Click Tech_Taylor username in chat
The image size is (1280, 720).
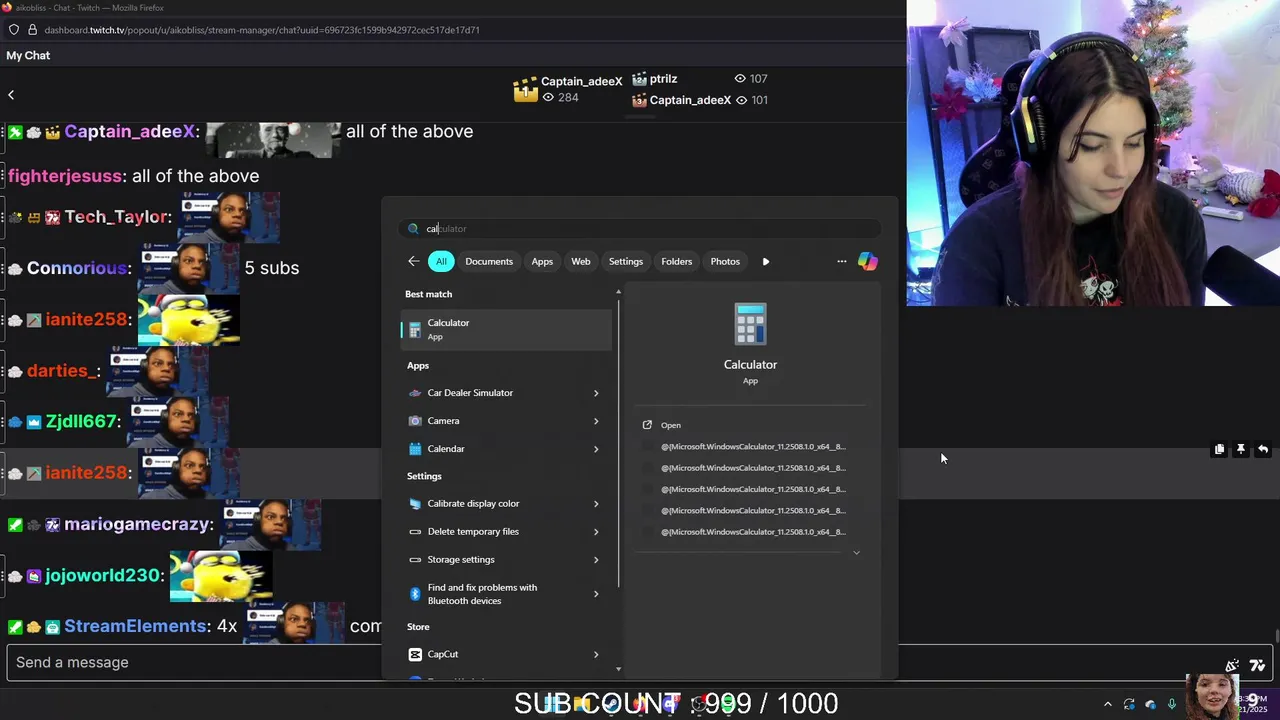117,217
